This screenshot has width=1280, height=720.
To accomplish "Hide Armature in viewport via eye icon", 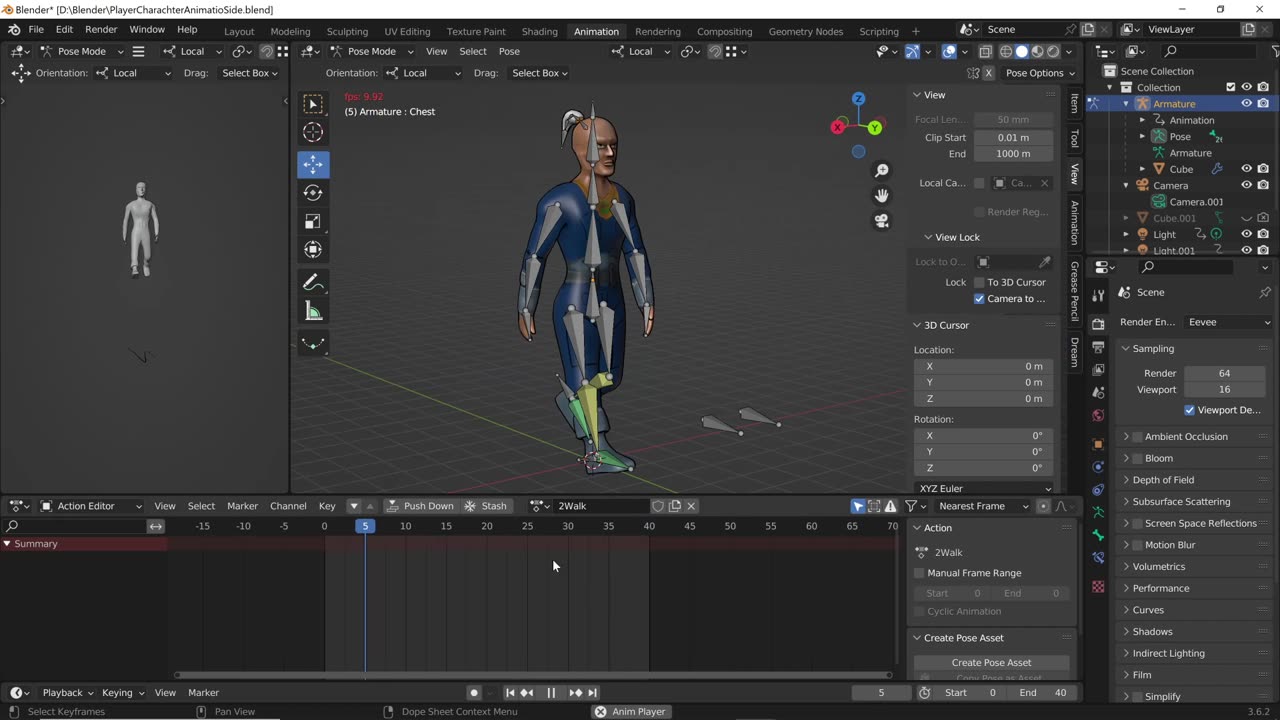I will [x=1246, y=104].
